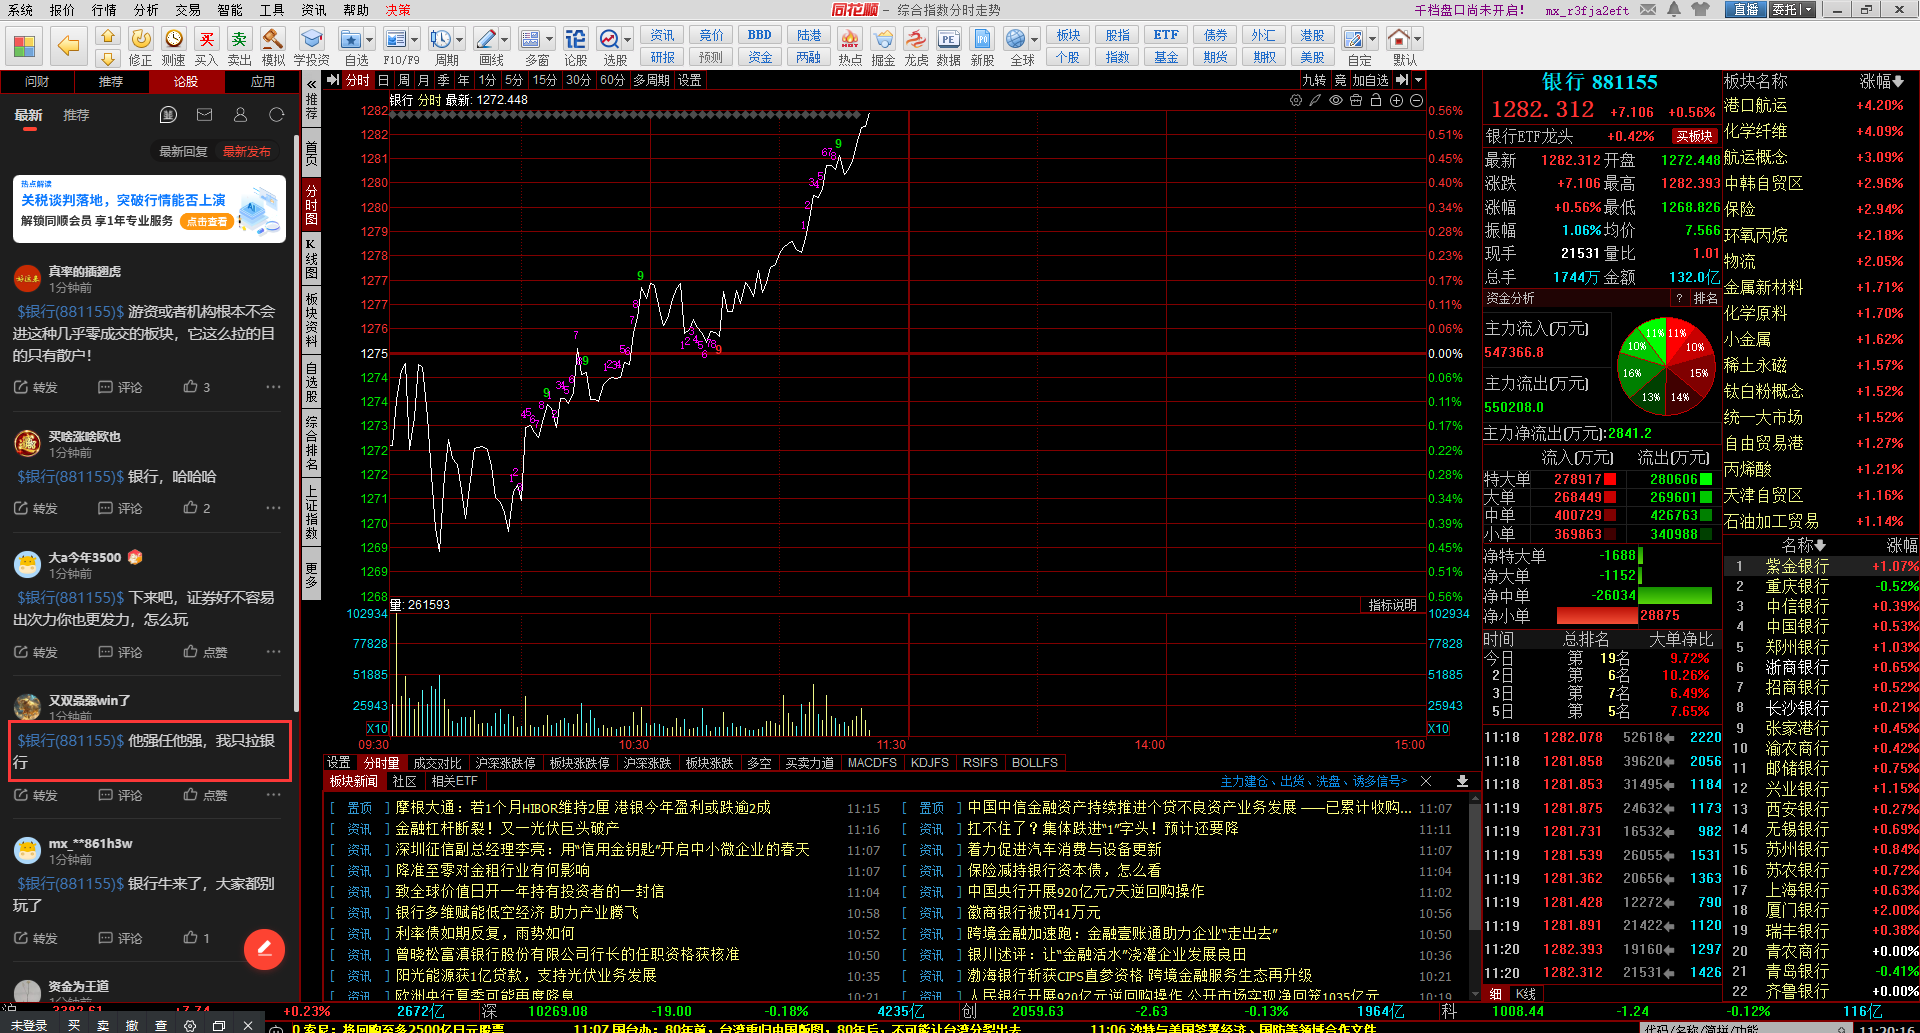Viewport: 1920px width, 1033px height.
Task: Open news 金融杠杆断裂！又一光伏巨头破产
Action: click(507, 828)
